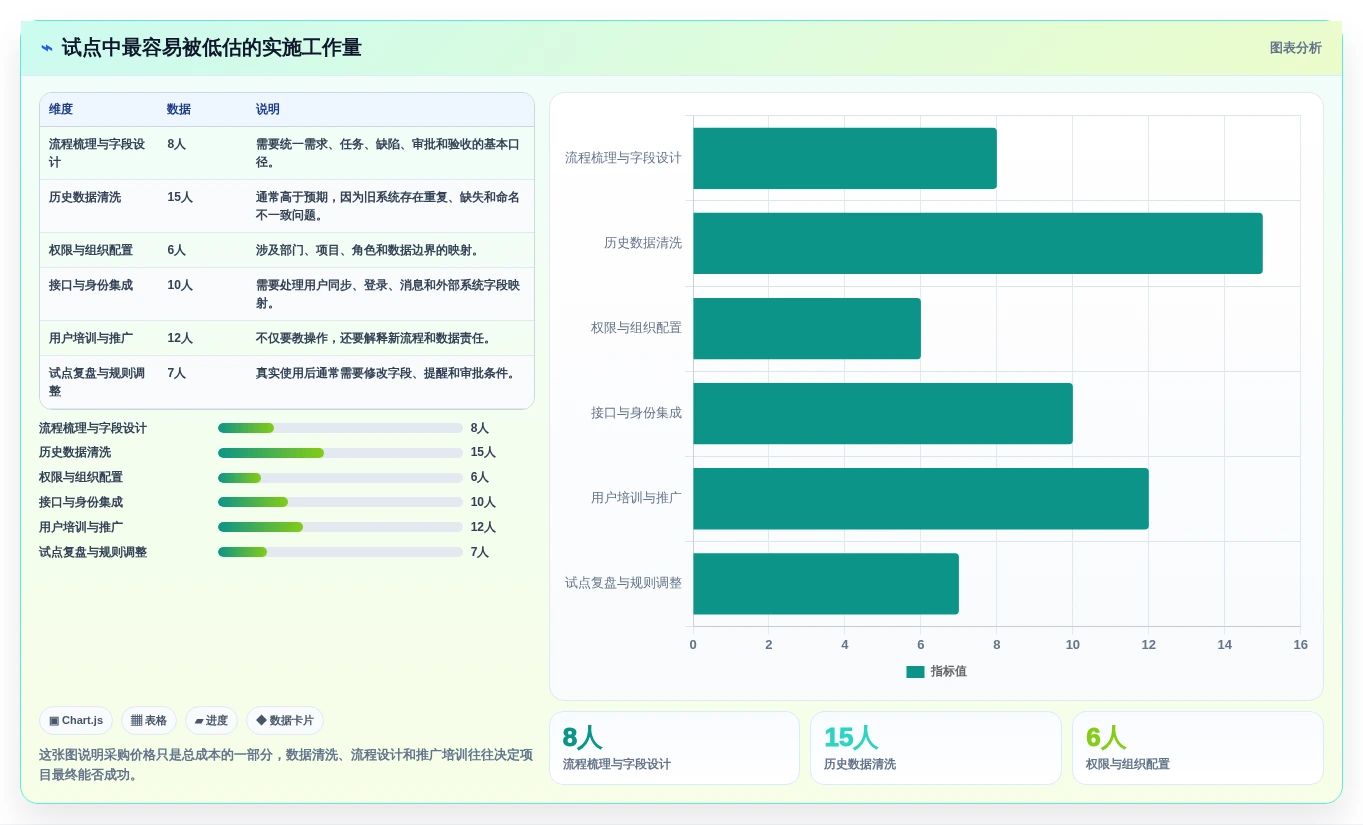Click the 权限与组织配置 progress bar

coord(340,478)
